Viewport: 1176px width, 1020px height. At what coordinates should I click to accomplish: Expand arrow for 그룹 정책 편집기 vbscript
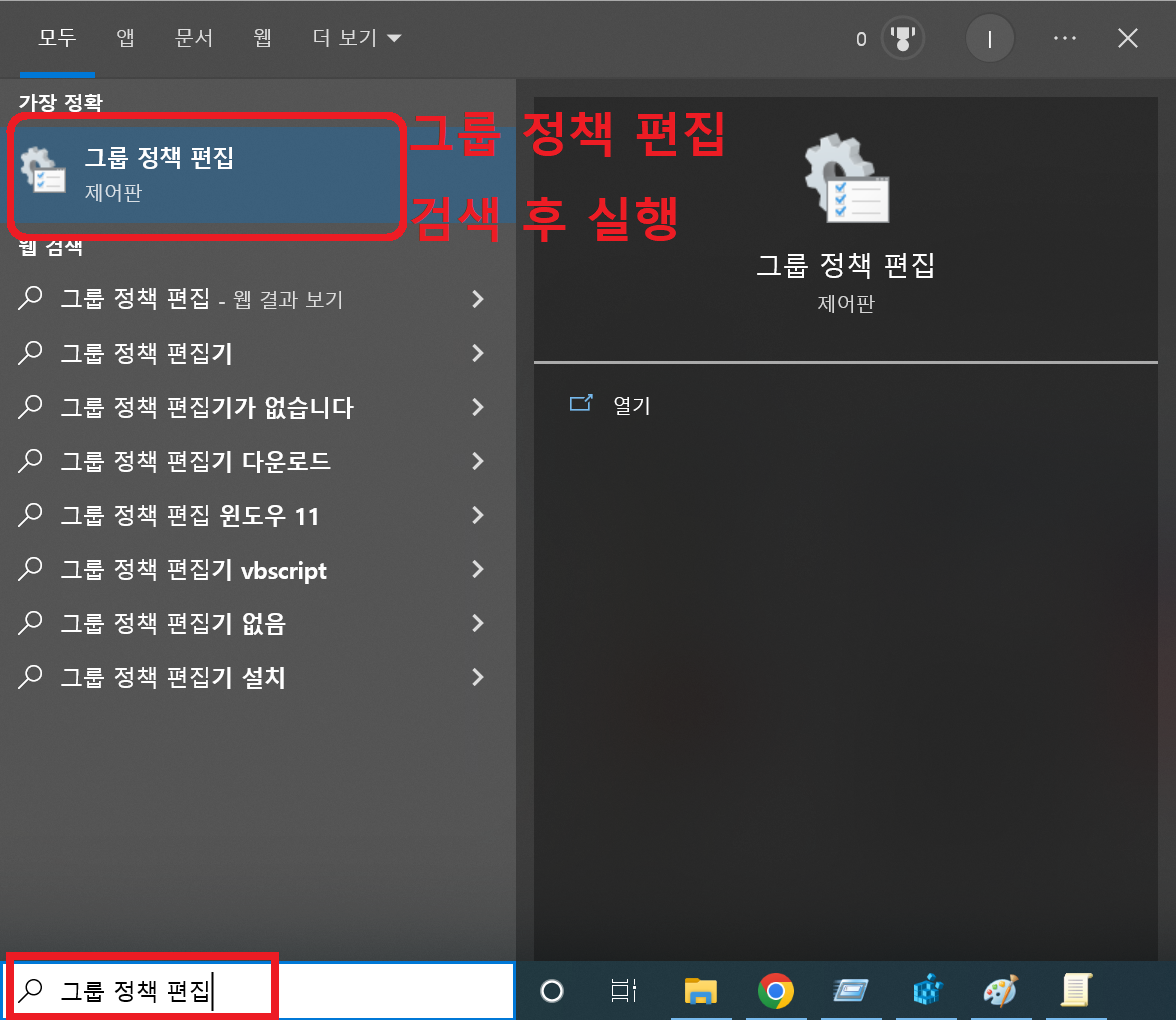point(478,569)
